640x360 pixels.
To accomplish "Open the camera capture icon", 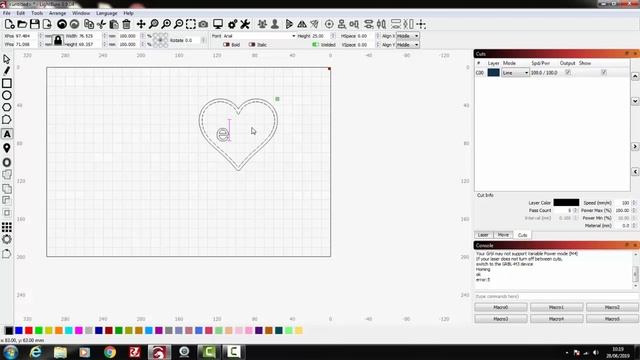I will (203, 24).
